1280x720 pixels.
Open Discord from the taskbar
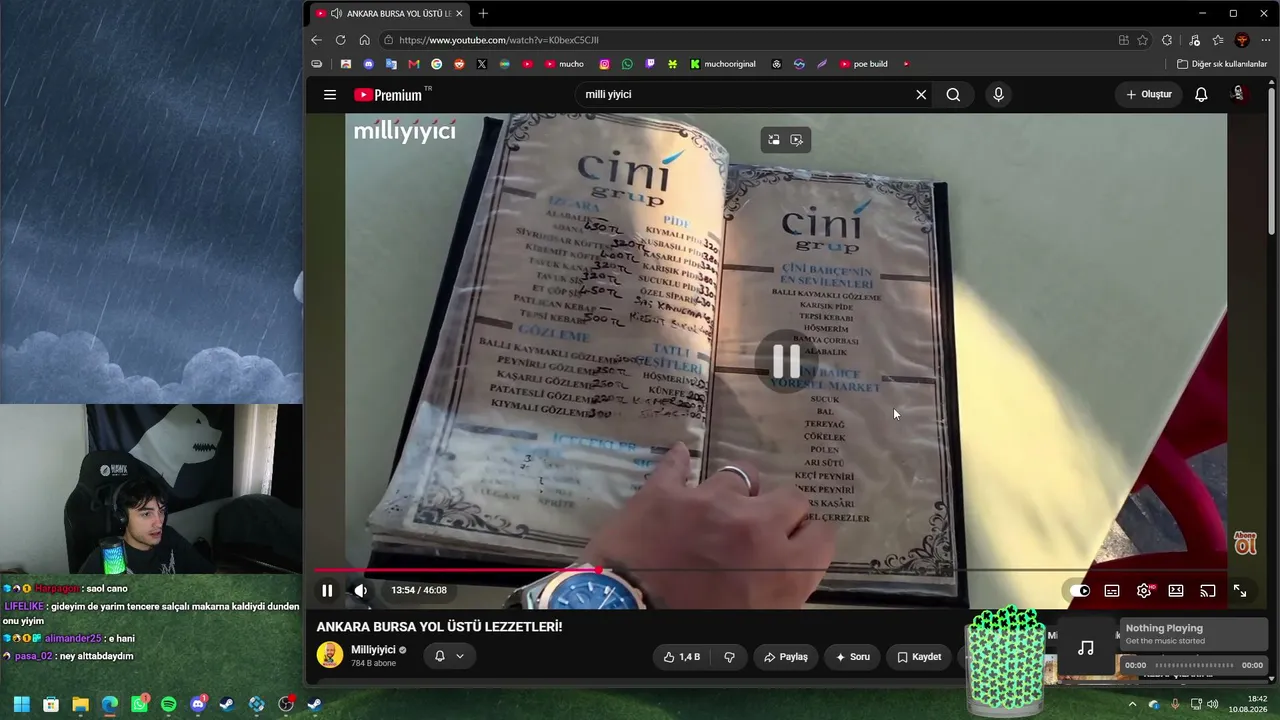pos(198,704)
